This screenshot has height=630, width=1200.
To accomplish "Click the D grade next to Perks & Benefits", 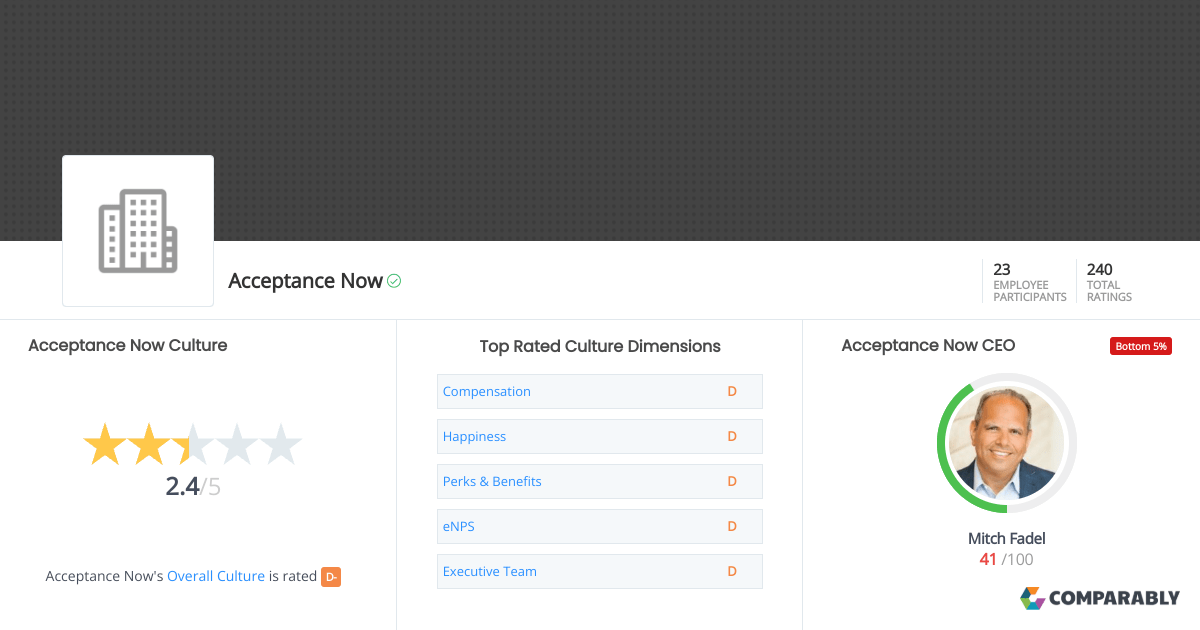I will (x=732, y=481).
